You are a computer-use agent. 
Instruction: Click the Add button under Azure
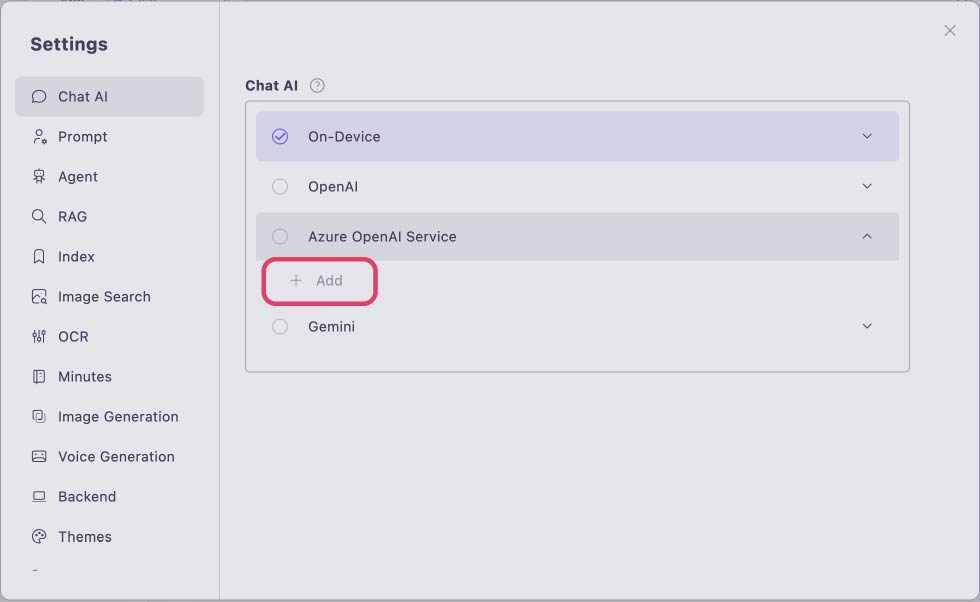click(319, 281)
